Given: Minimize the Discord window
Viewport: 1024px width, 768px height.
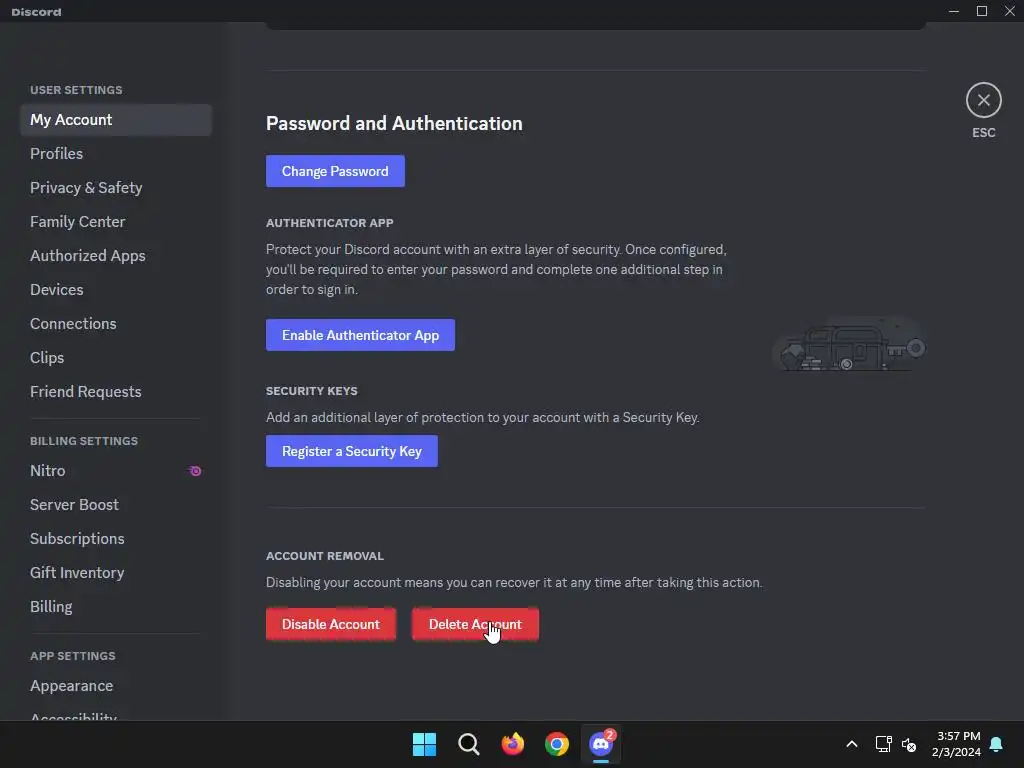Looking at the screenshot, I should [x=953, y=11].
